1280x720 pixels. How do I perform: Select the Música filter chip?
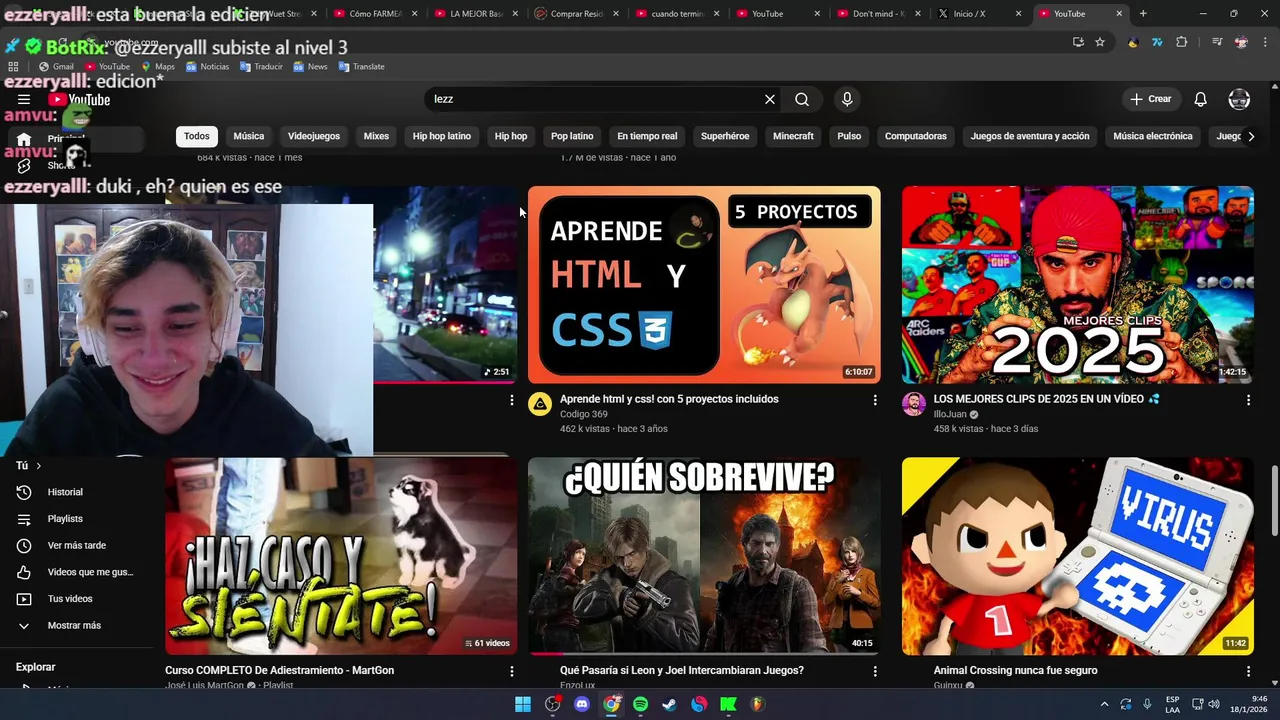tap(249, 136)
